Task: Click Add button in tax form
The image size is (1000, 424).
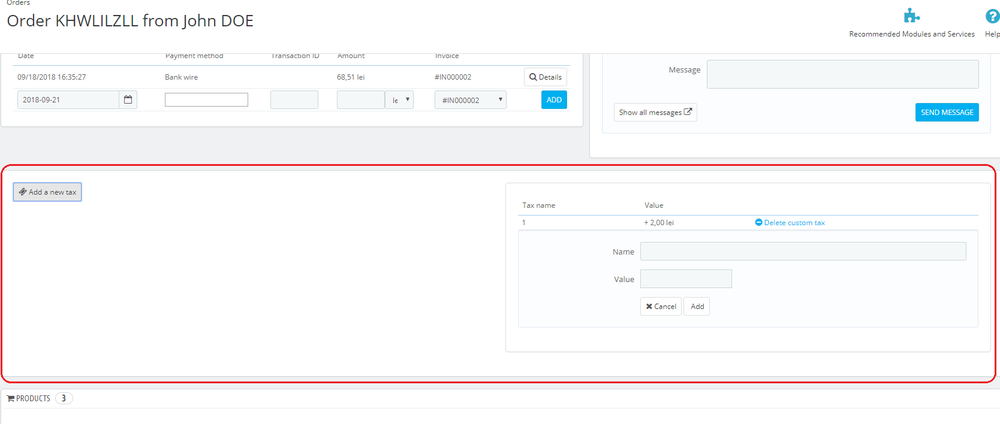Action: click(x=697, y=307)
